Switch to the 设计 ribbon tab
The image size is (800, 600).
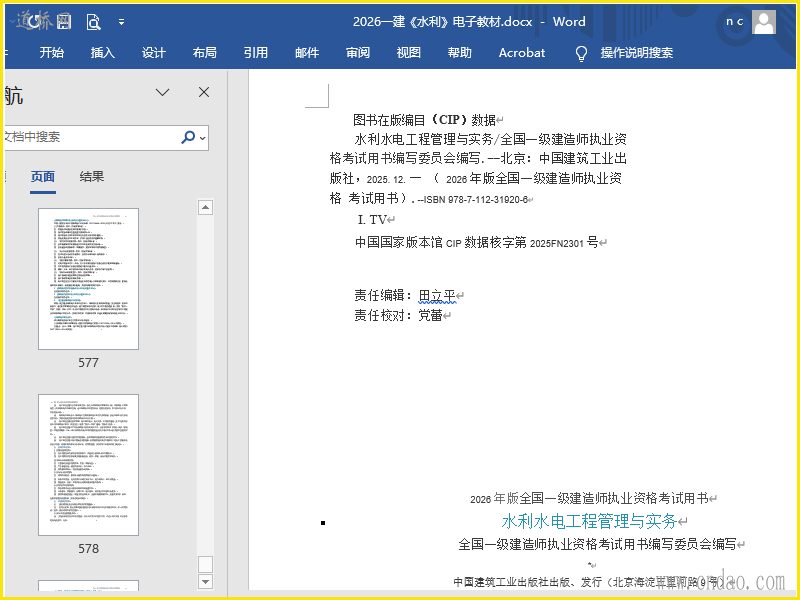tap(154, 53)
